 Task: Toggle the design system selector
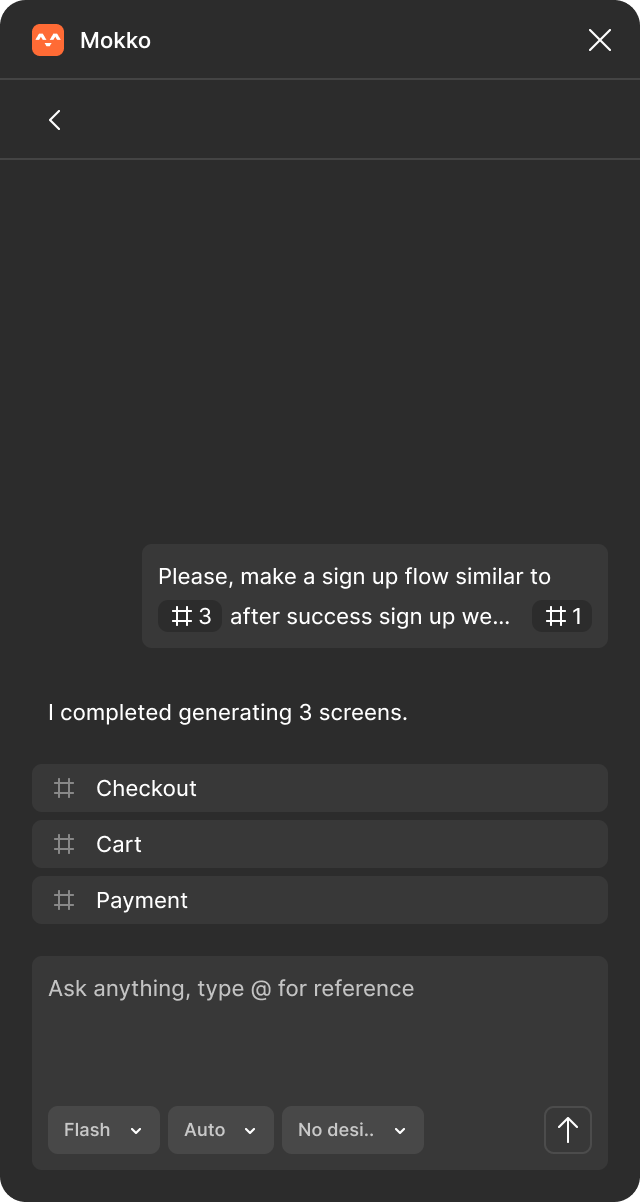(399, 1130)
